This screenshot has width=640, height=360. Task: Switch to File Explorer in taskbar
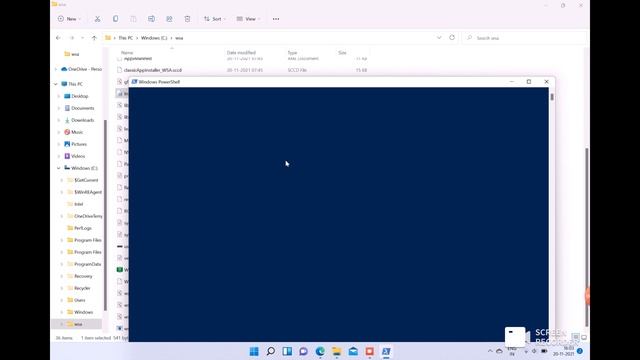(336, 351)
